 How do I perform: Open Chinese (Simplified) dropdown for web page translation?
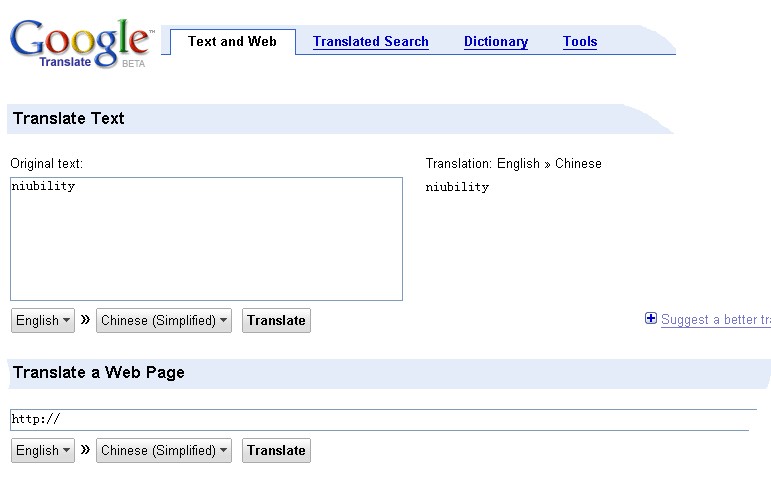coord(164,450)
